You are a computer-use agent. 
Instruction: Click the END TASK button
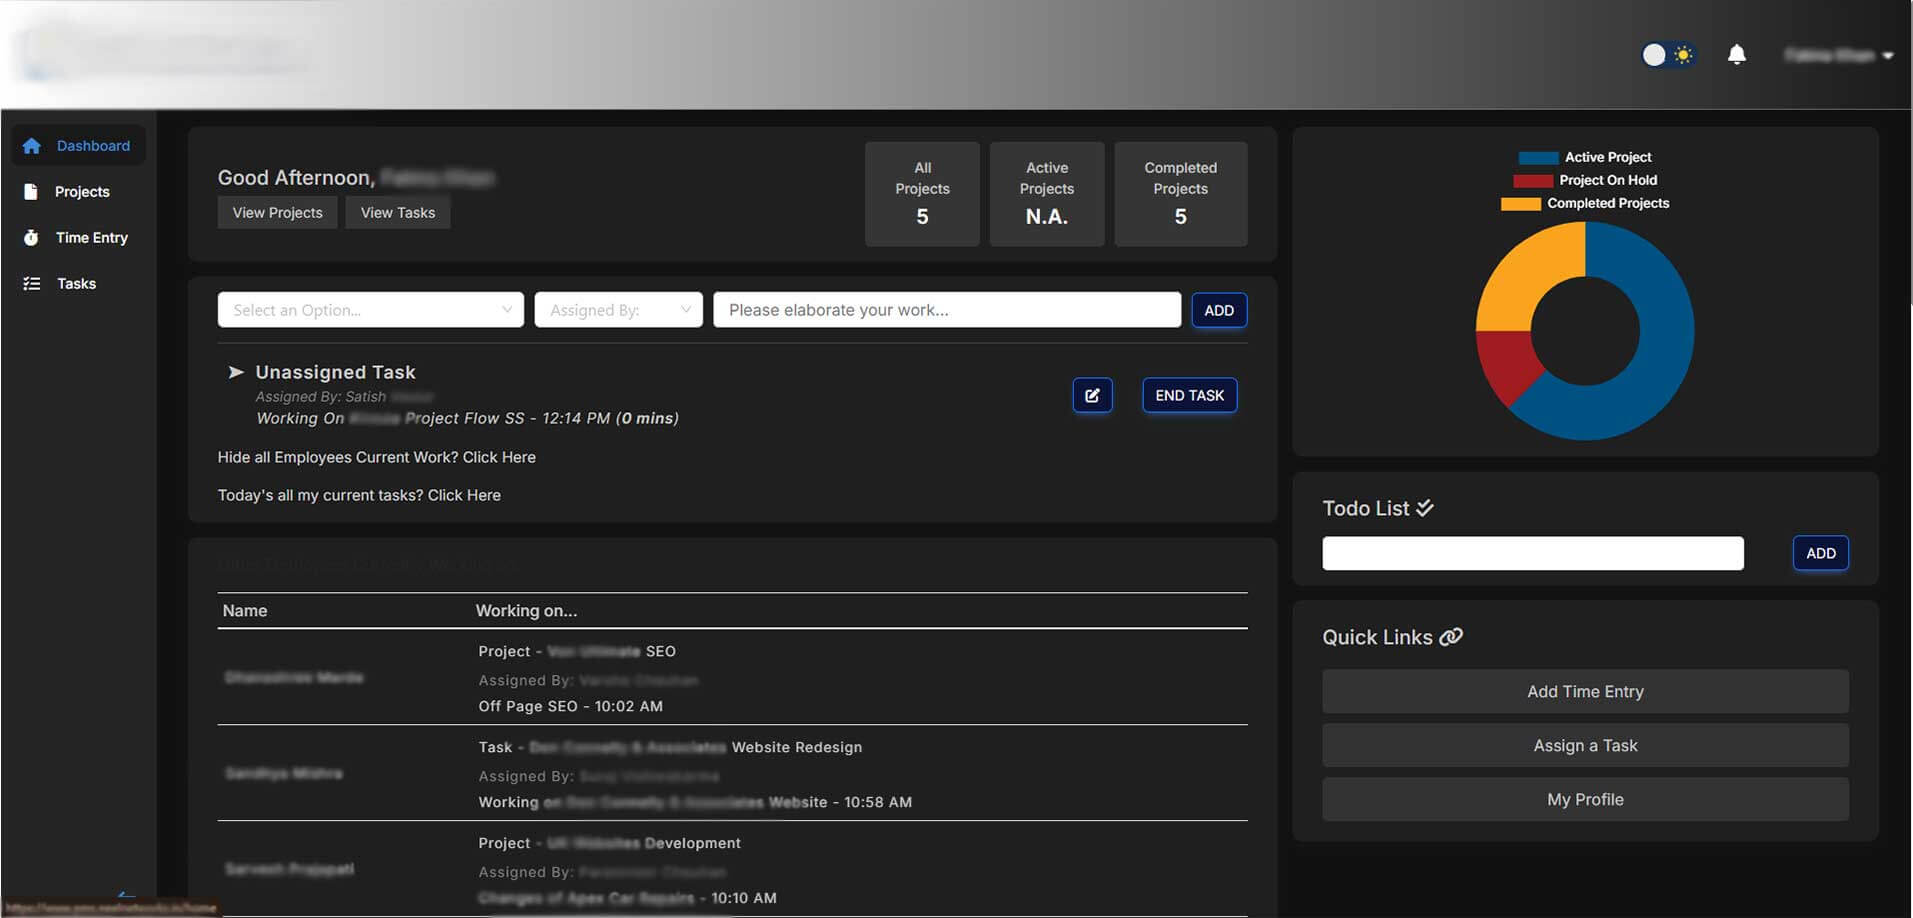[1190, 395]
